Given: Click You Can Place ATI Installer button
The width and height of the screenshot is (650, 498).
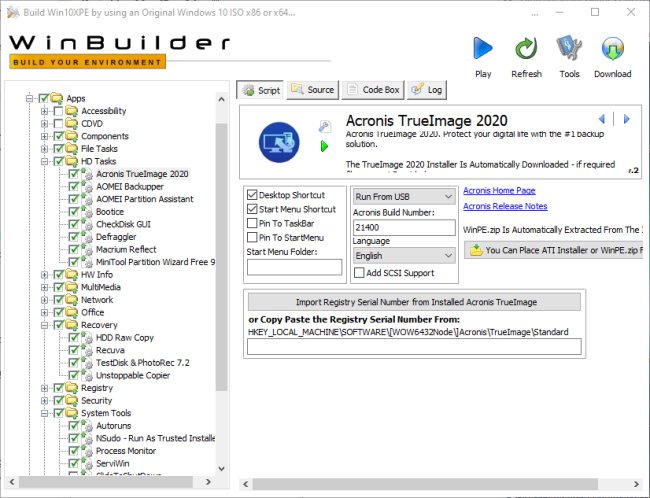Looking at the screenshot, I should [x=553, y=250].
